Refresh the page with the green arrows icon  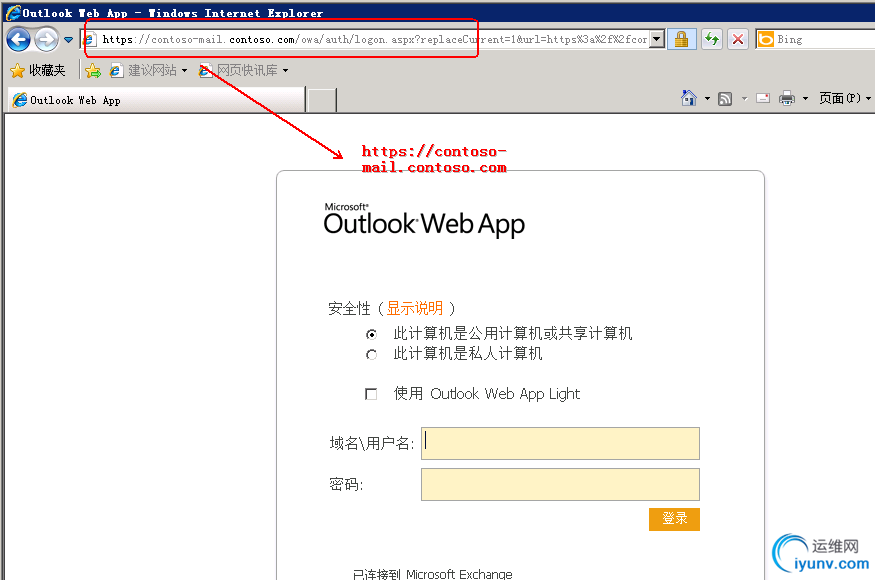point(712,39)
